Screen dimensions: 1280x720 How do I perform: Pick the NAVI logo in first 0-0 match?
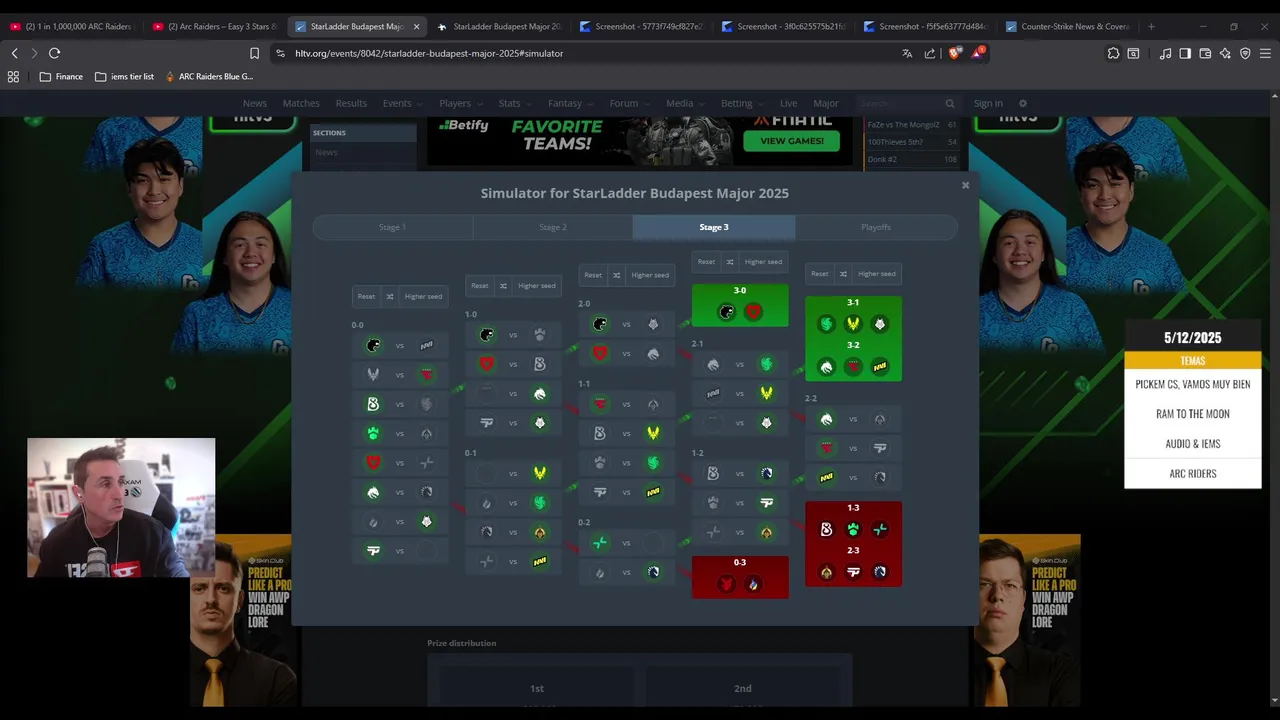pos(427,346)
